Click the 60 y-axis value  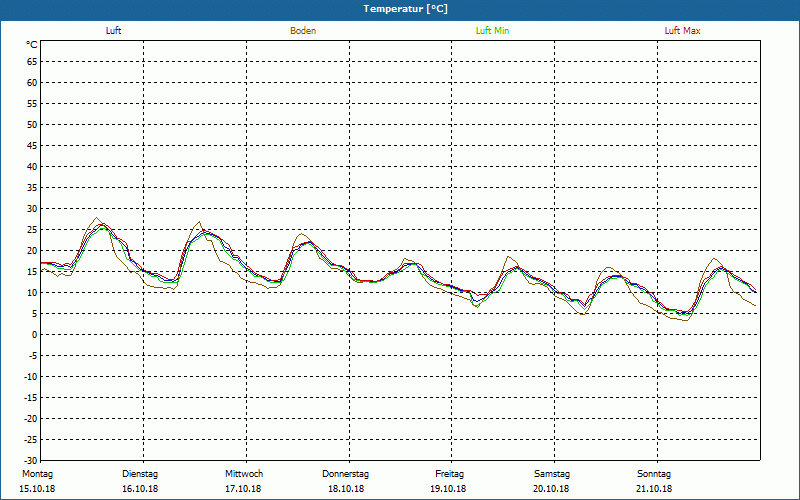tap(32, 83)
